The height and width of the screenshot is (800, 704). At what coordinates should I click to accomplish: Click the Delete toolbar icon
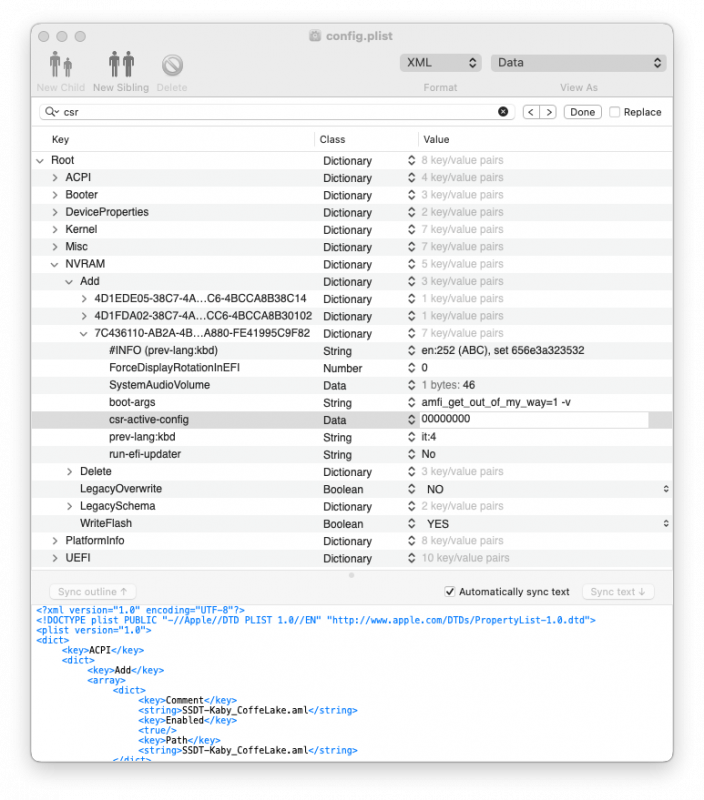point(172,65)
